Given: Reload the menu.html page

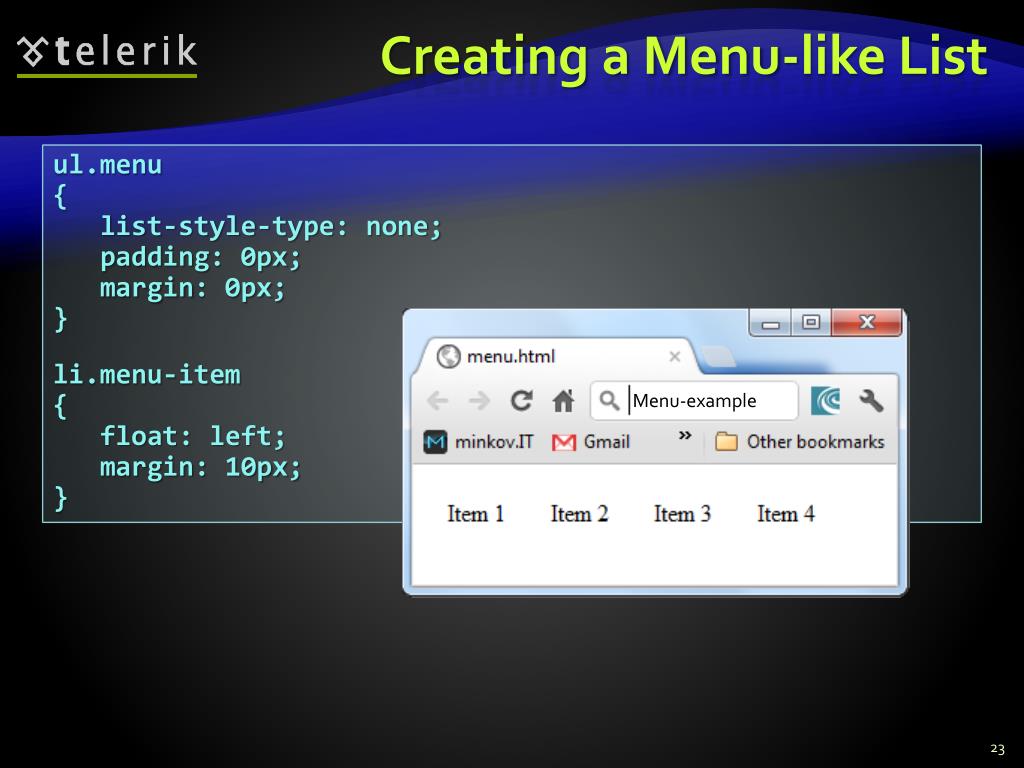Looking at the screenshot, I should pos(521,400).
